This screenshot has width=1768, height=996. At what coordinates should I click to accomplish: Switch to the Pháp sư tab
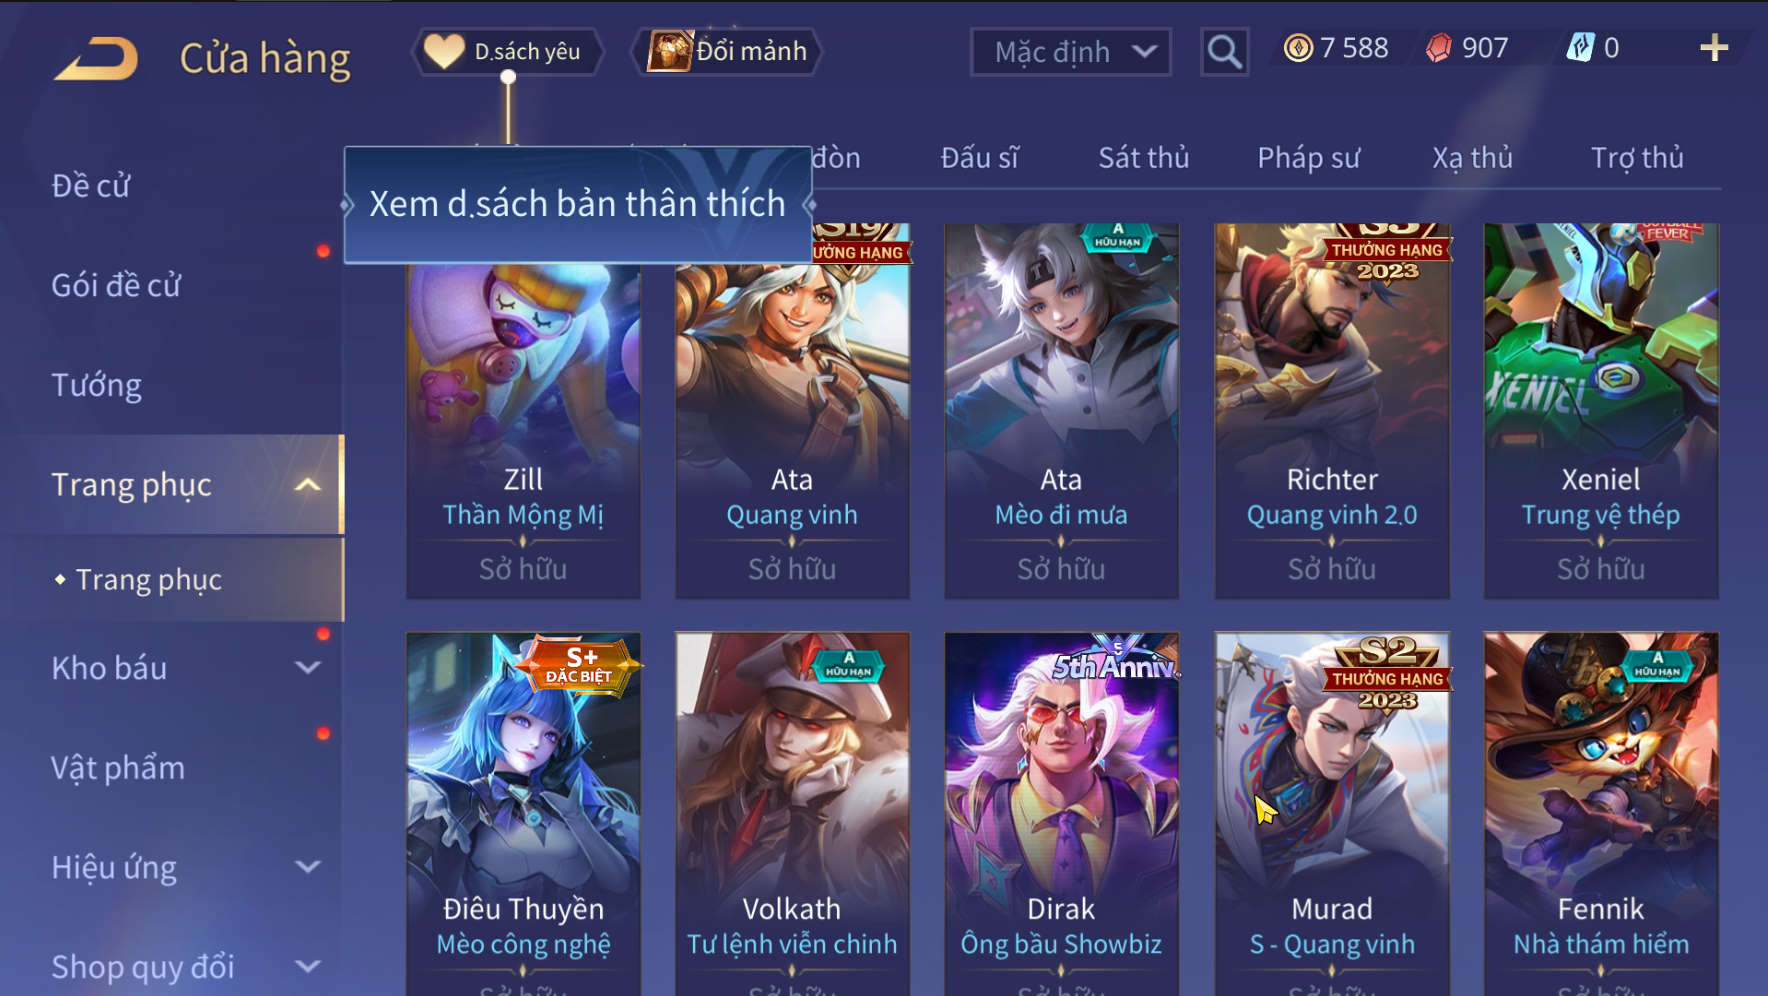click(x=1308, y=158)
